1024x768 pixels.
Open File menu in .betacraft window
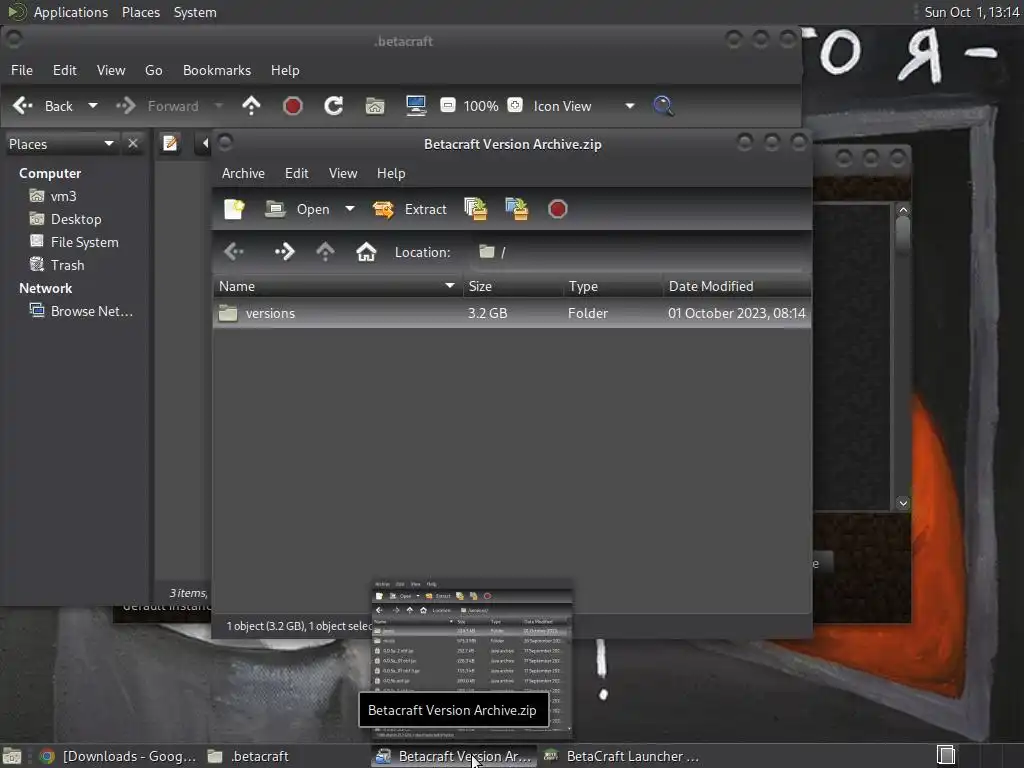22,70
